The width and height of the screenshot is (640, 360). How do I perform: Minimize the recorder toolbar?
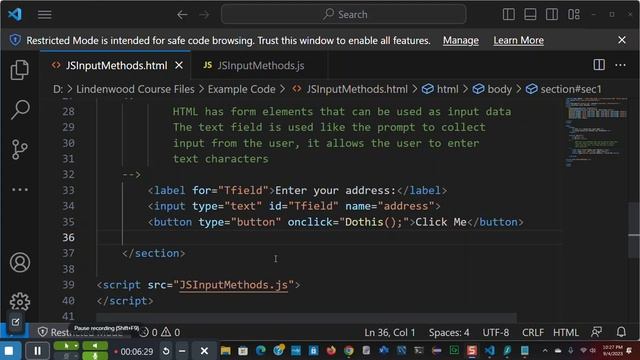click(182, 351)
